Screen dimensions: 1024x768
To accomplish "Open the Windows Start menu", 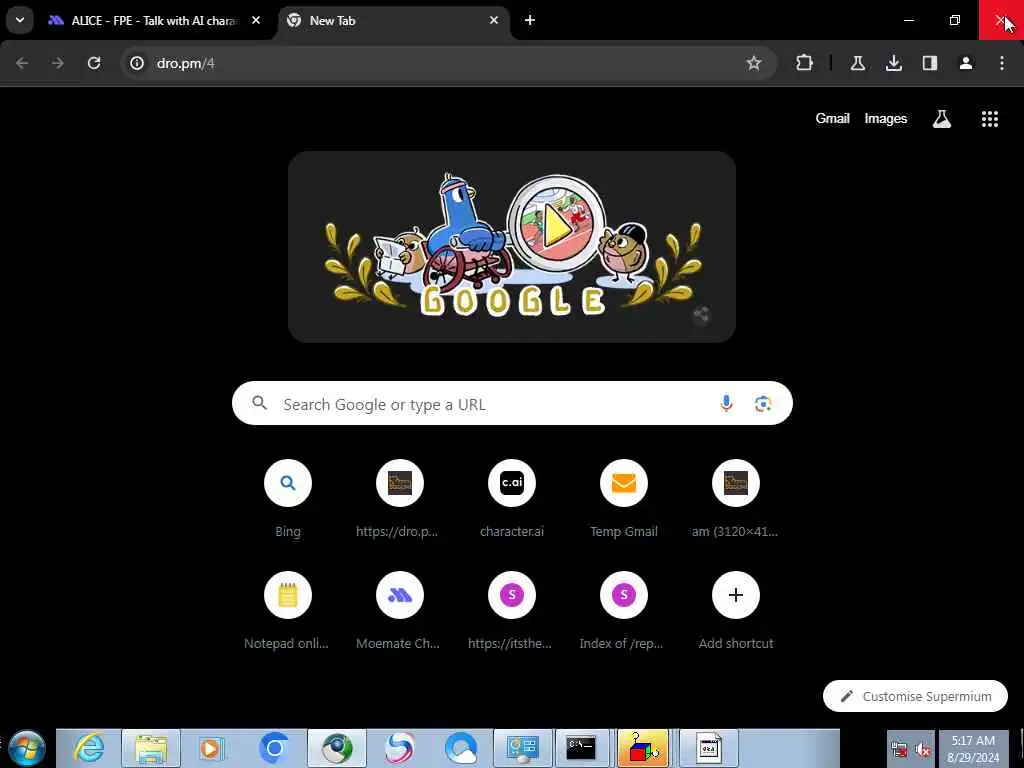I will point(27,748).
